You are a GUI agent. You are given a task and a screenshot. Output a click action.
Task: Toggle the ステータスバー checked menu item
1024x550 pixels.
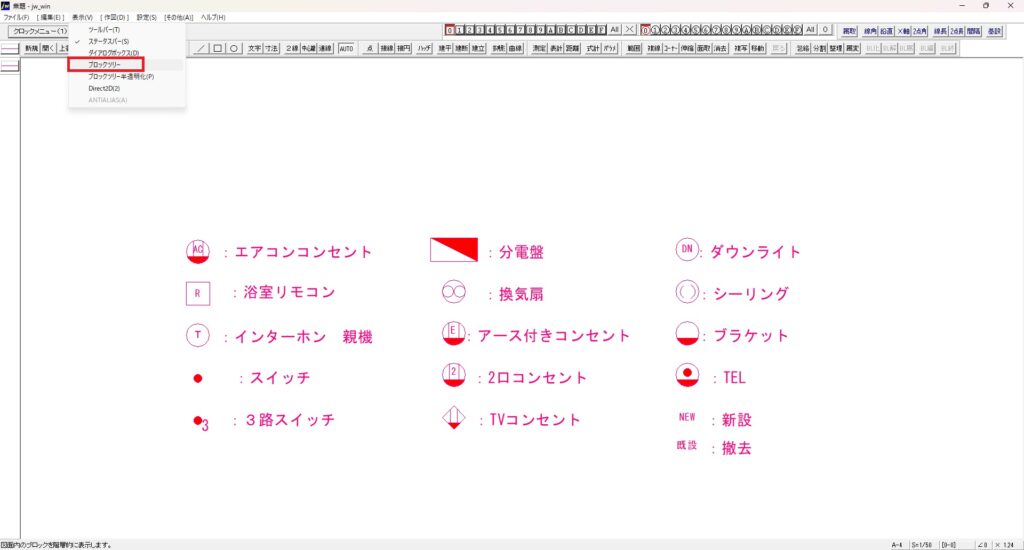(x=109, y=41)
